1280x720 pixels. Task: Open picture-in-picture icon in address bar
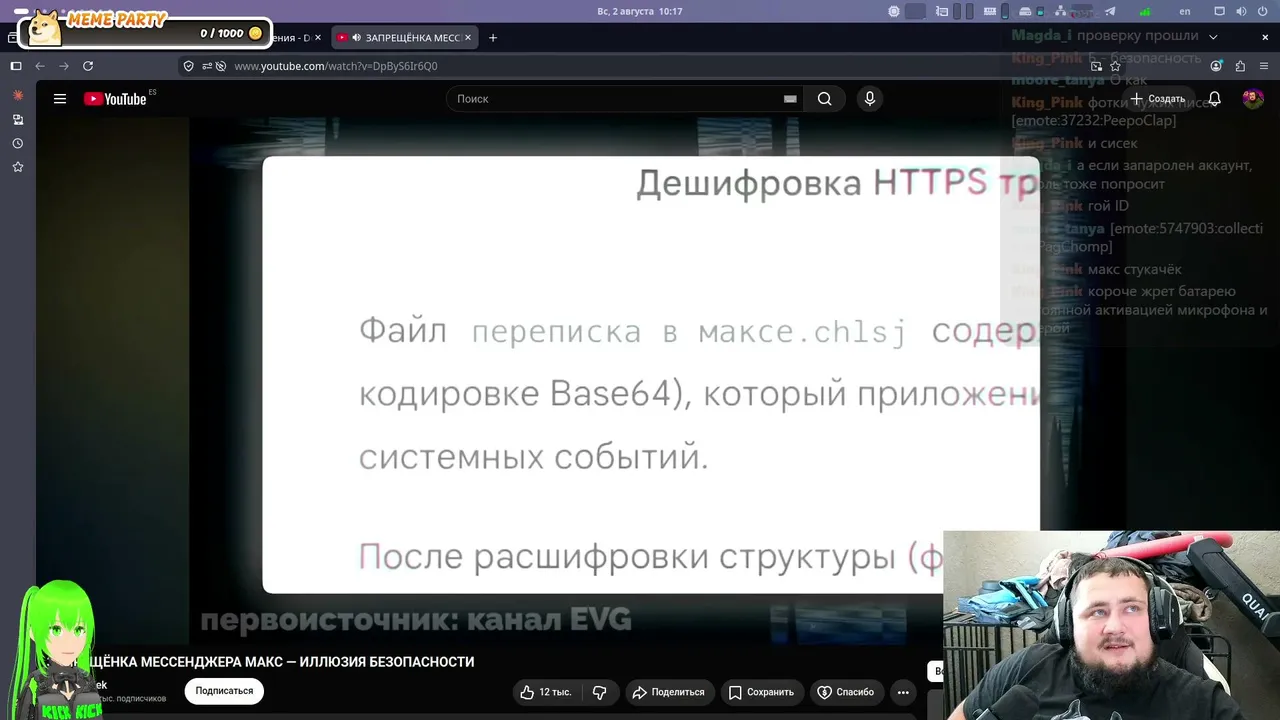point(1096,66)
